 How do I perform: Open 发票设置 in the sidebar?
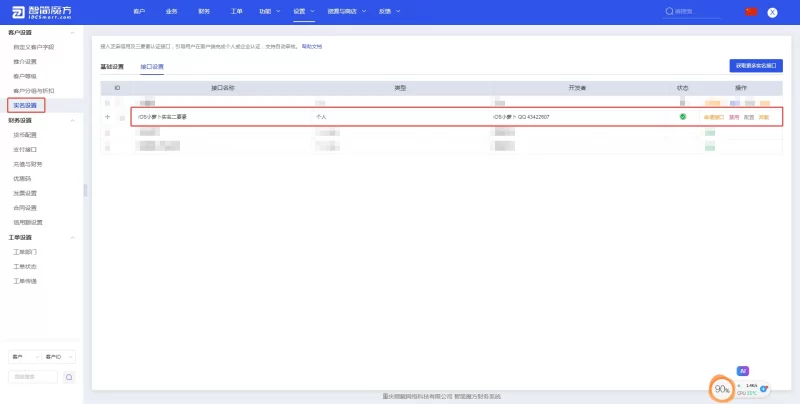[x=26, y=193]
